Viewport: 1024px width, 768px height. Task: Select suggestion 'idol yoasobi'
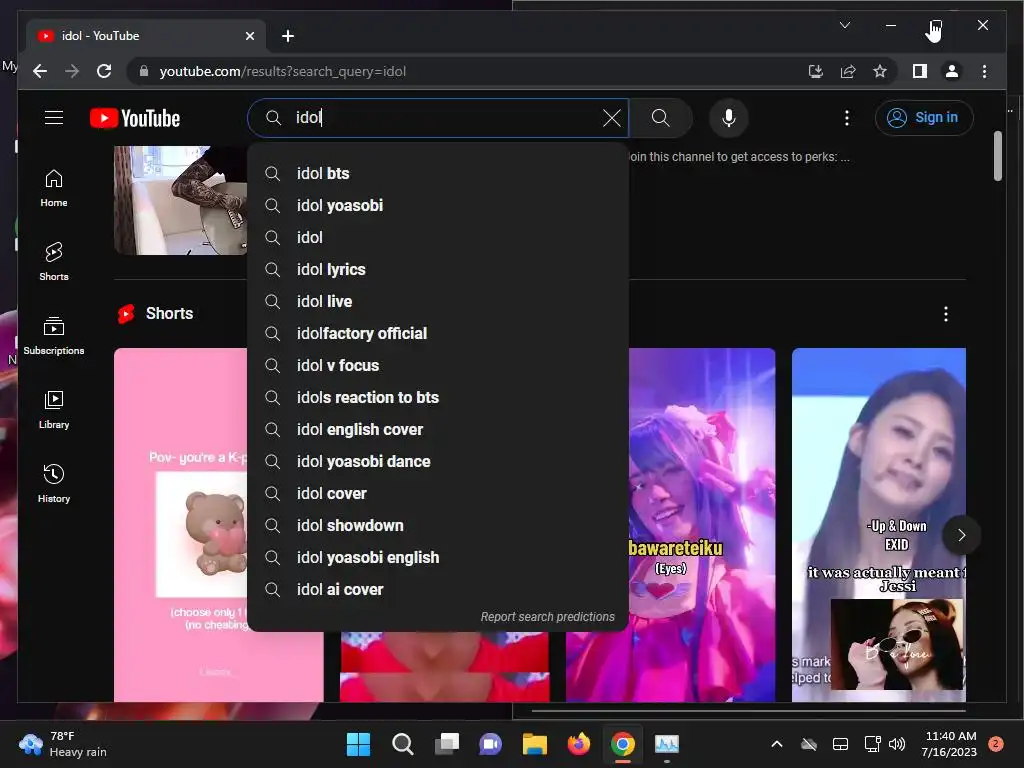click(438, 206)
